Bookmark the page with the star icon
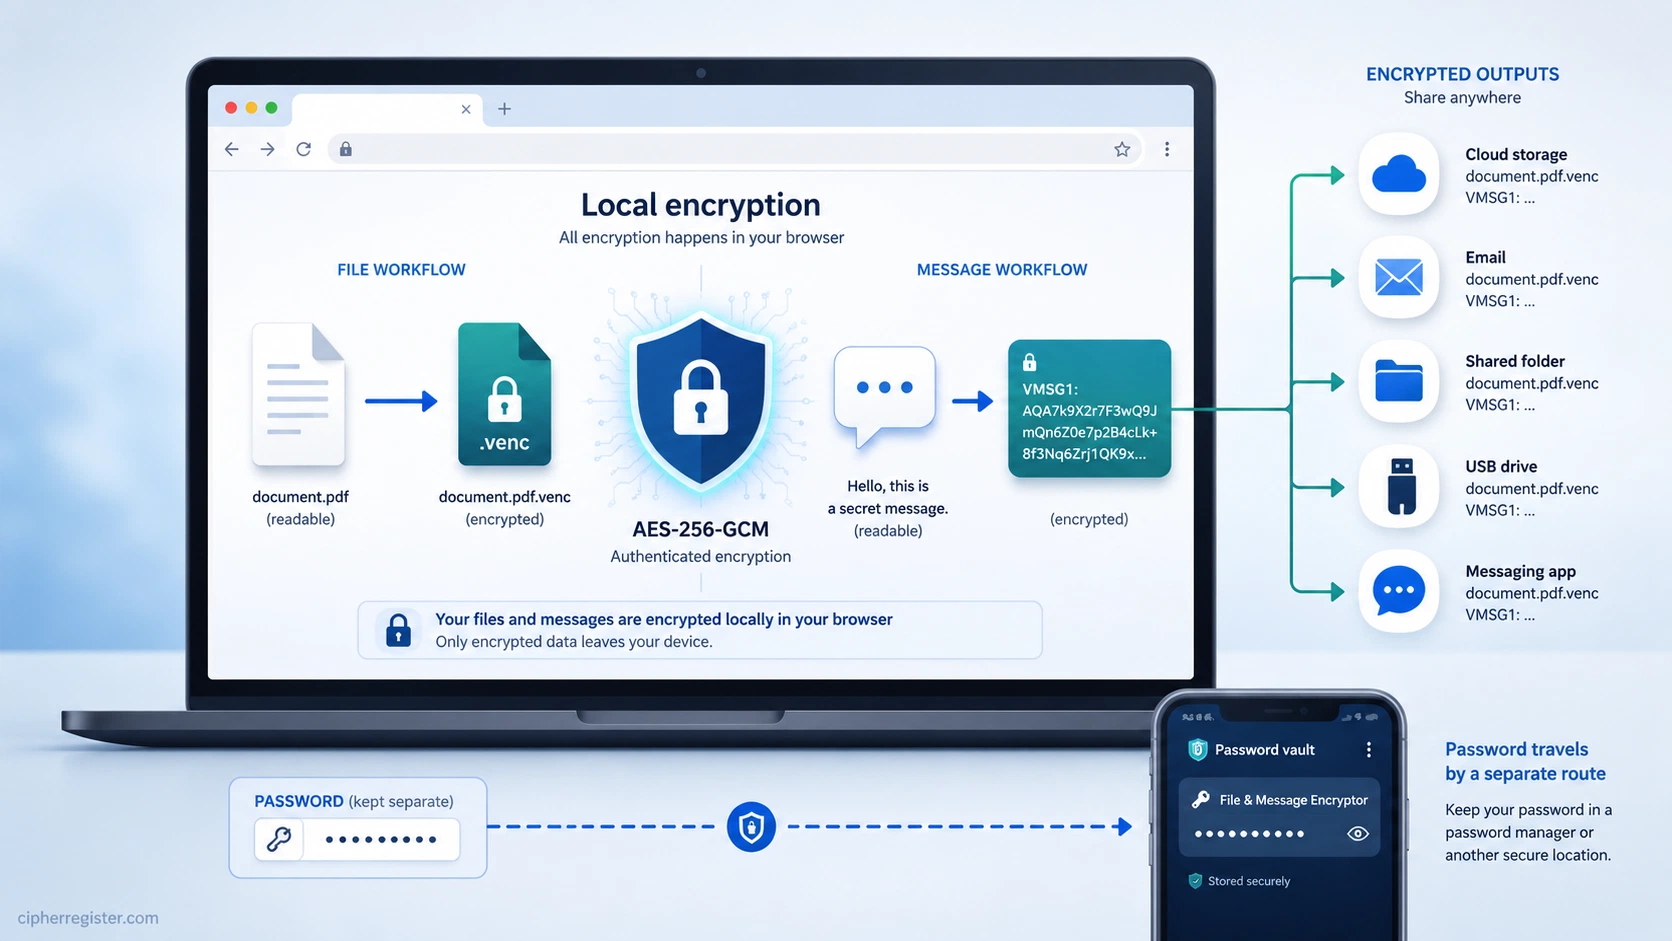Screen dimensions: 1672x941 1122,149
